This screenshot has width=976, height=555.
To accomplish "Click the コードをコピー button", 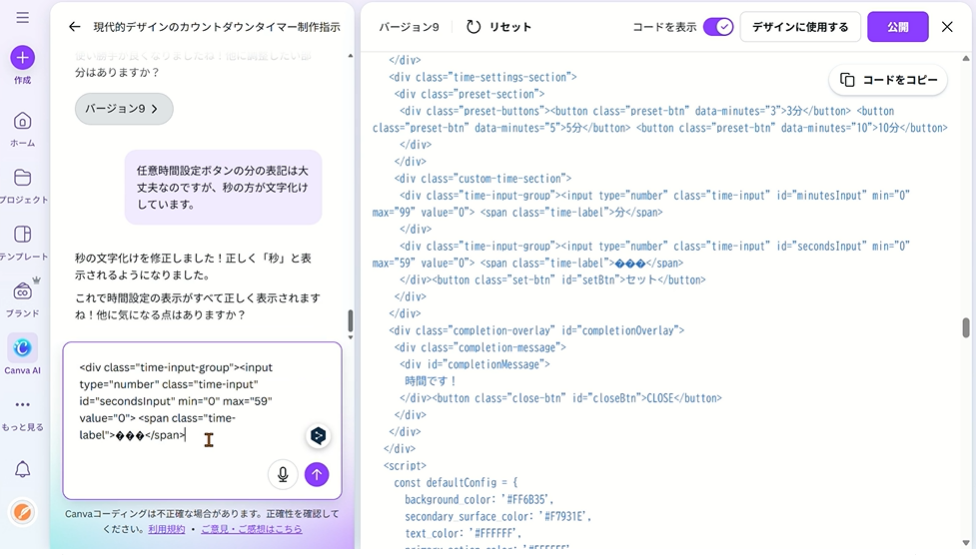I will (x=888, y=80).
